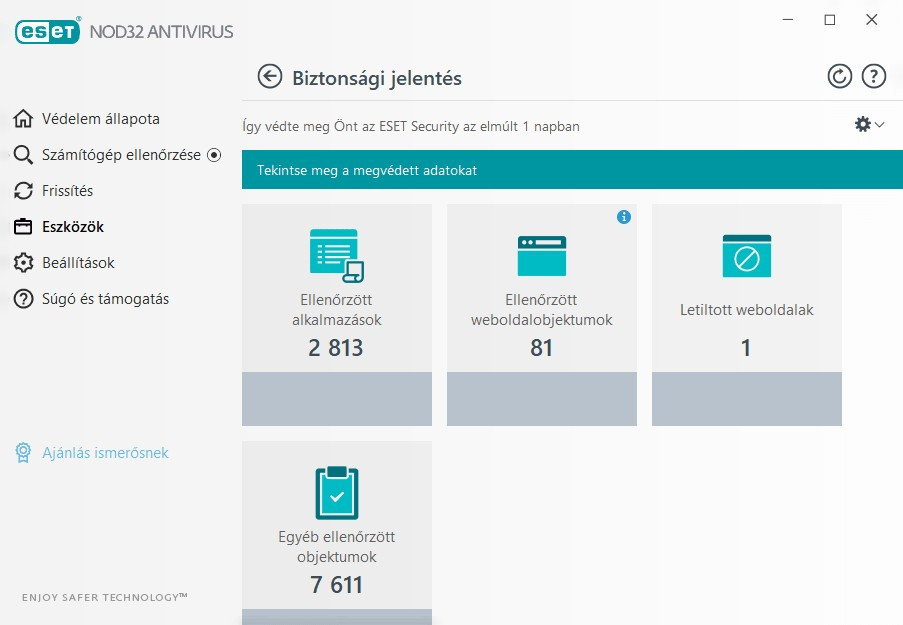
Task: Click the Ellenőrzött alkalmazások icon
Action: tap(337, 256)
